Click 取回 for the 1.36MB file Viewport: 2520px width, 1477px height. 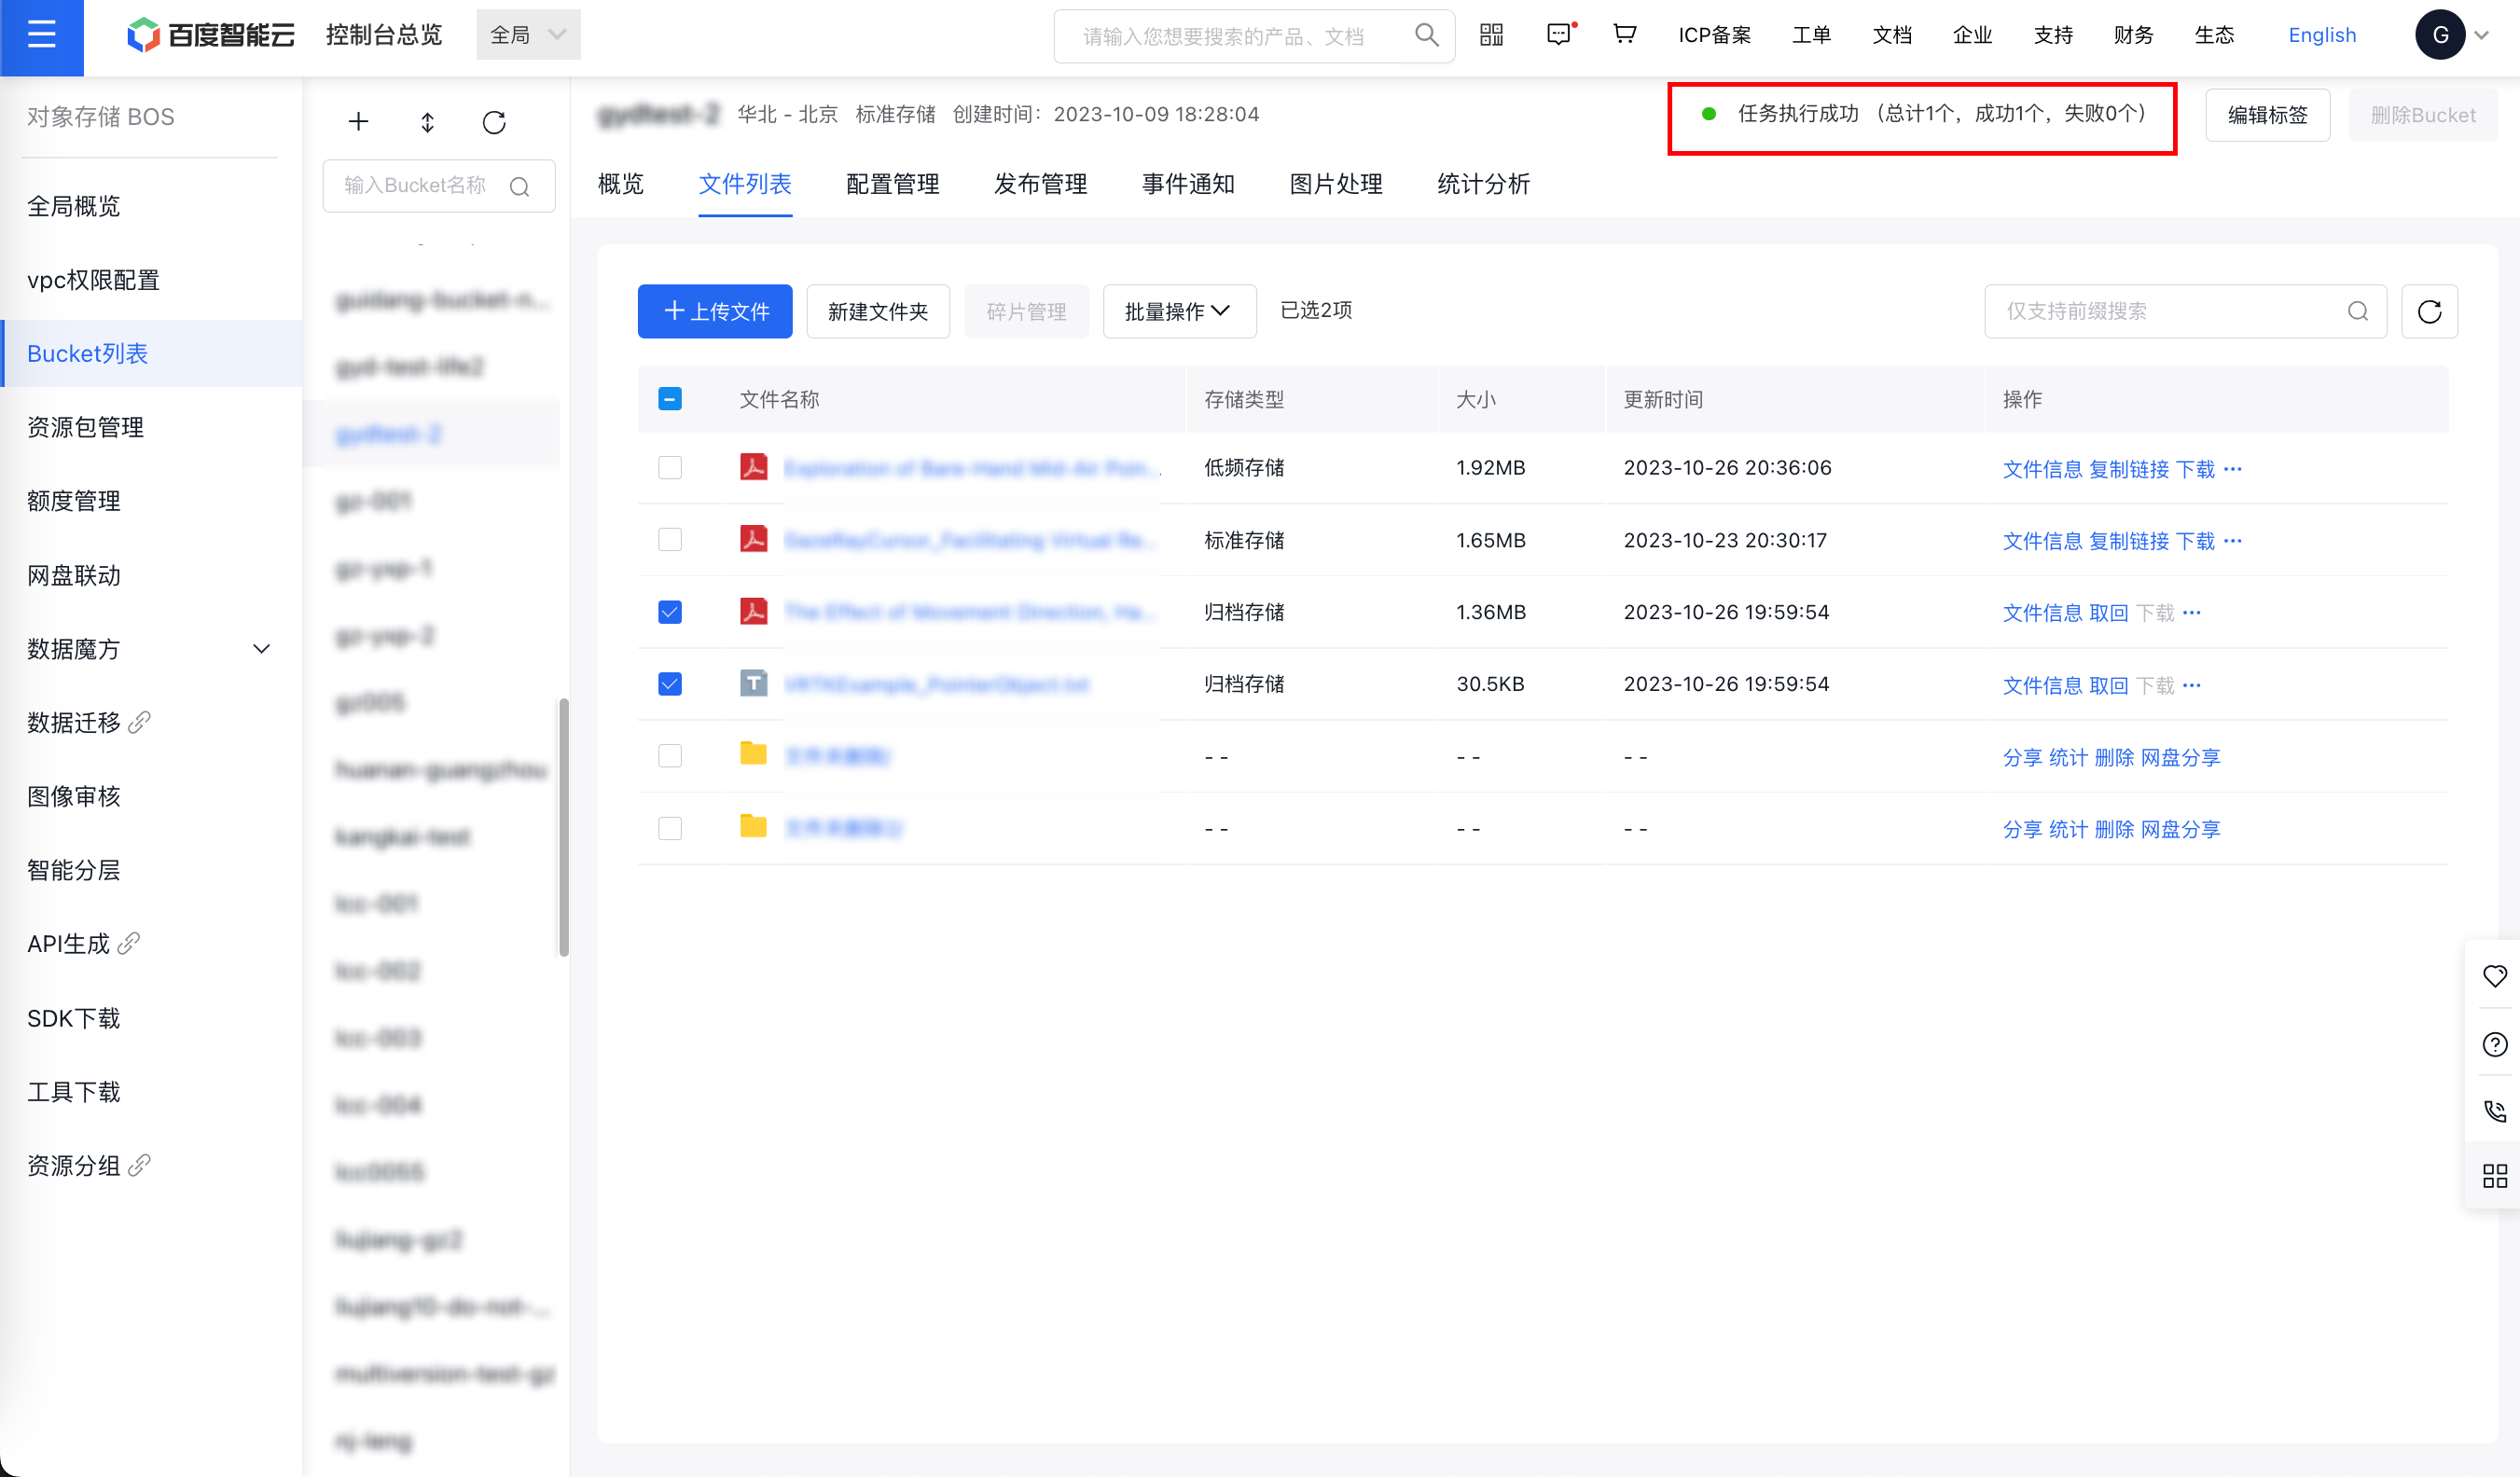tap(2109, 613)
